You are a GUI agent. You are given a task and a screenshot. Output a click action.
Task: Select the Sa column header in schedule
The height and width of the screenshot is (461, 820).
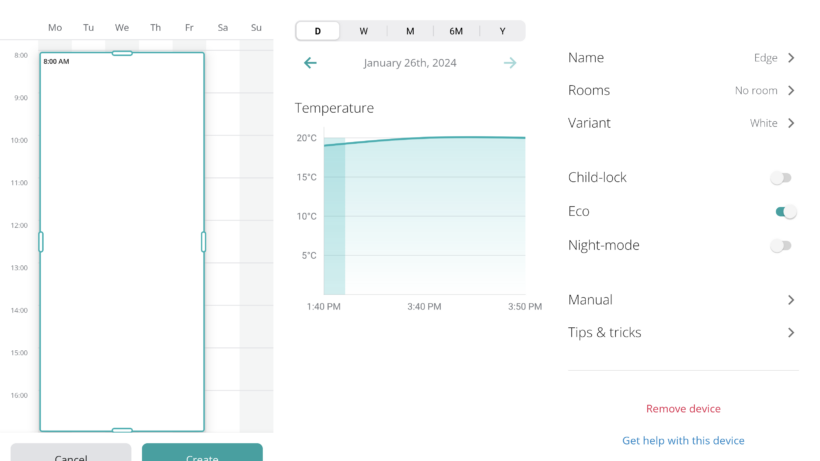[x=223, y=28]
